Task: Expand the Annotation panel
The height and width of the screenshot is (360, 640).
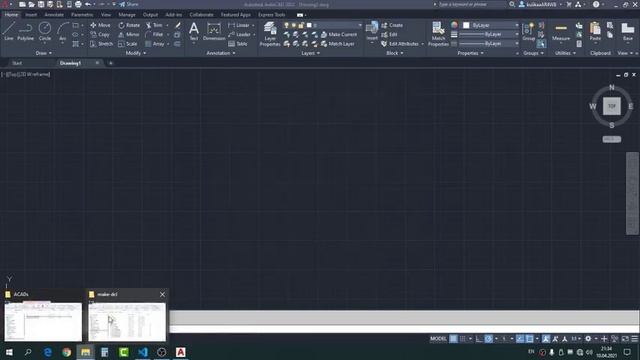Action: (221, 53)
